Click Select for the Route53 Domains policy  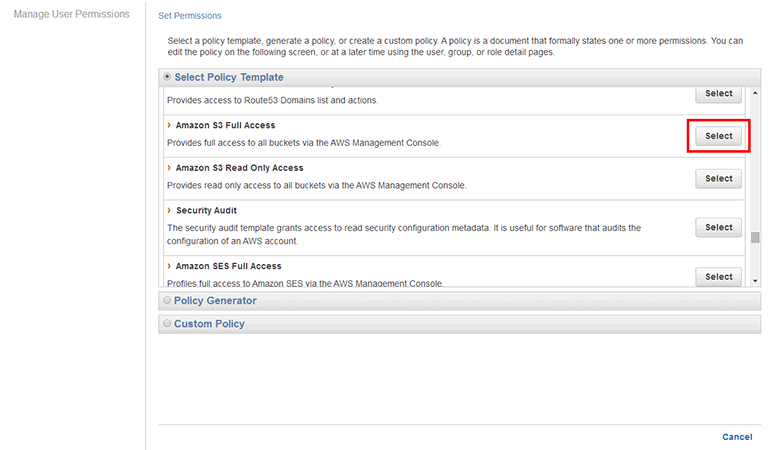[x=719, y=93]
